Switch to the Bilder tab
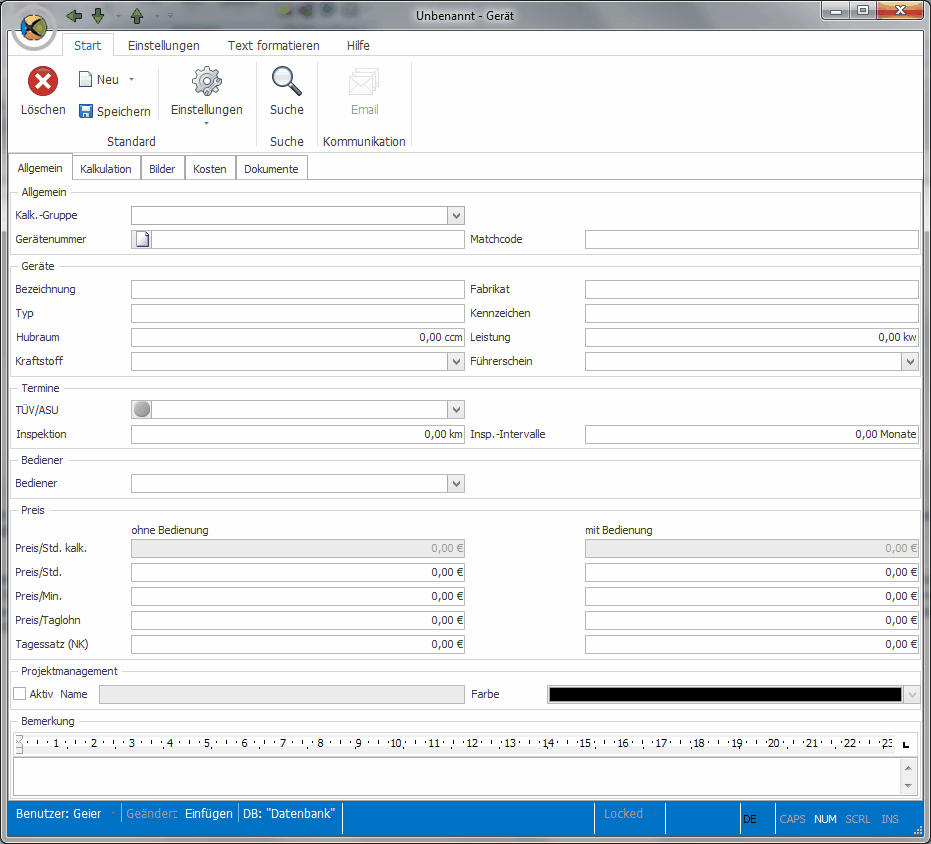 [x=162, y=169]
